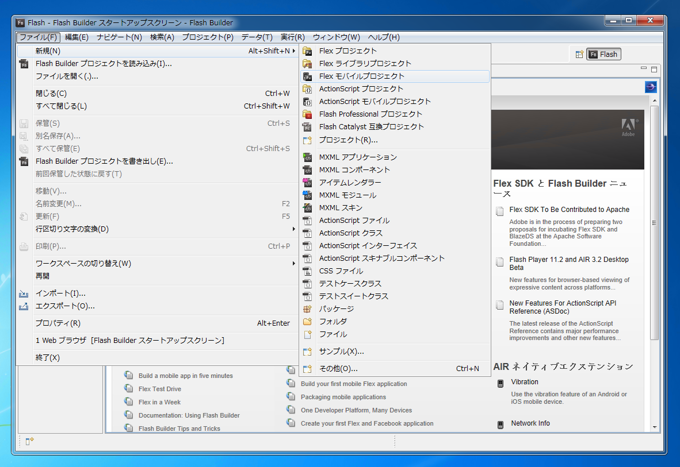Toggle the Flash perspective button

[x=604, y=54]
